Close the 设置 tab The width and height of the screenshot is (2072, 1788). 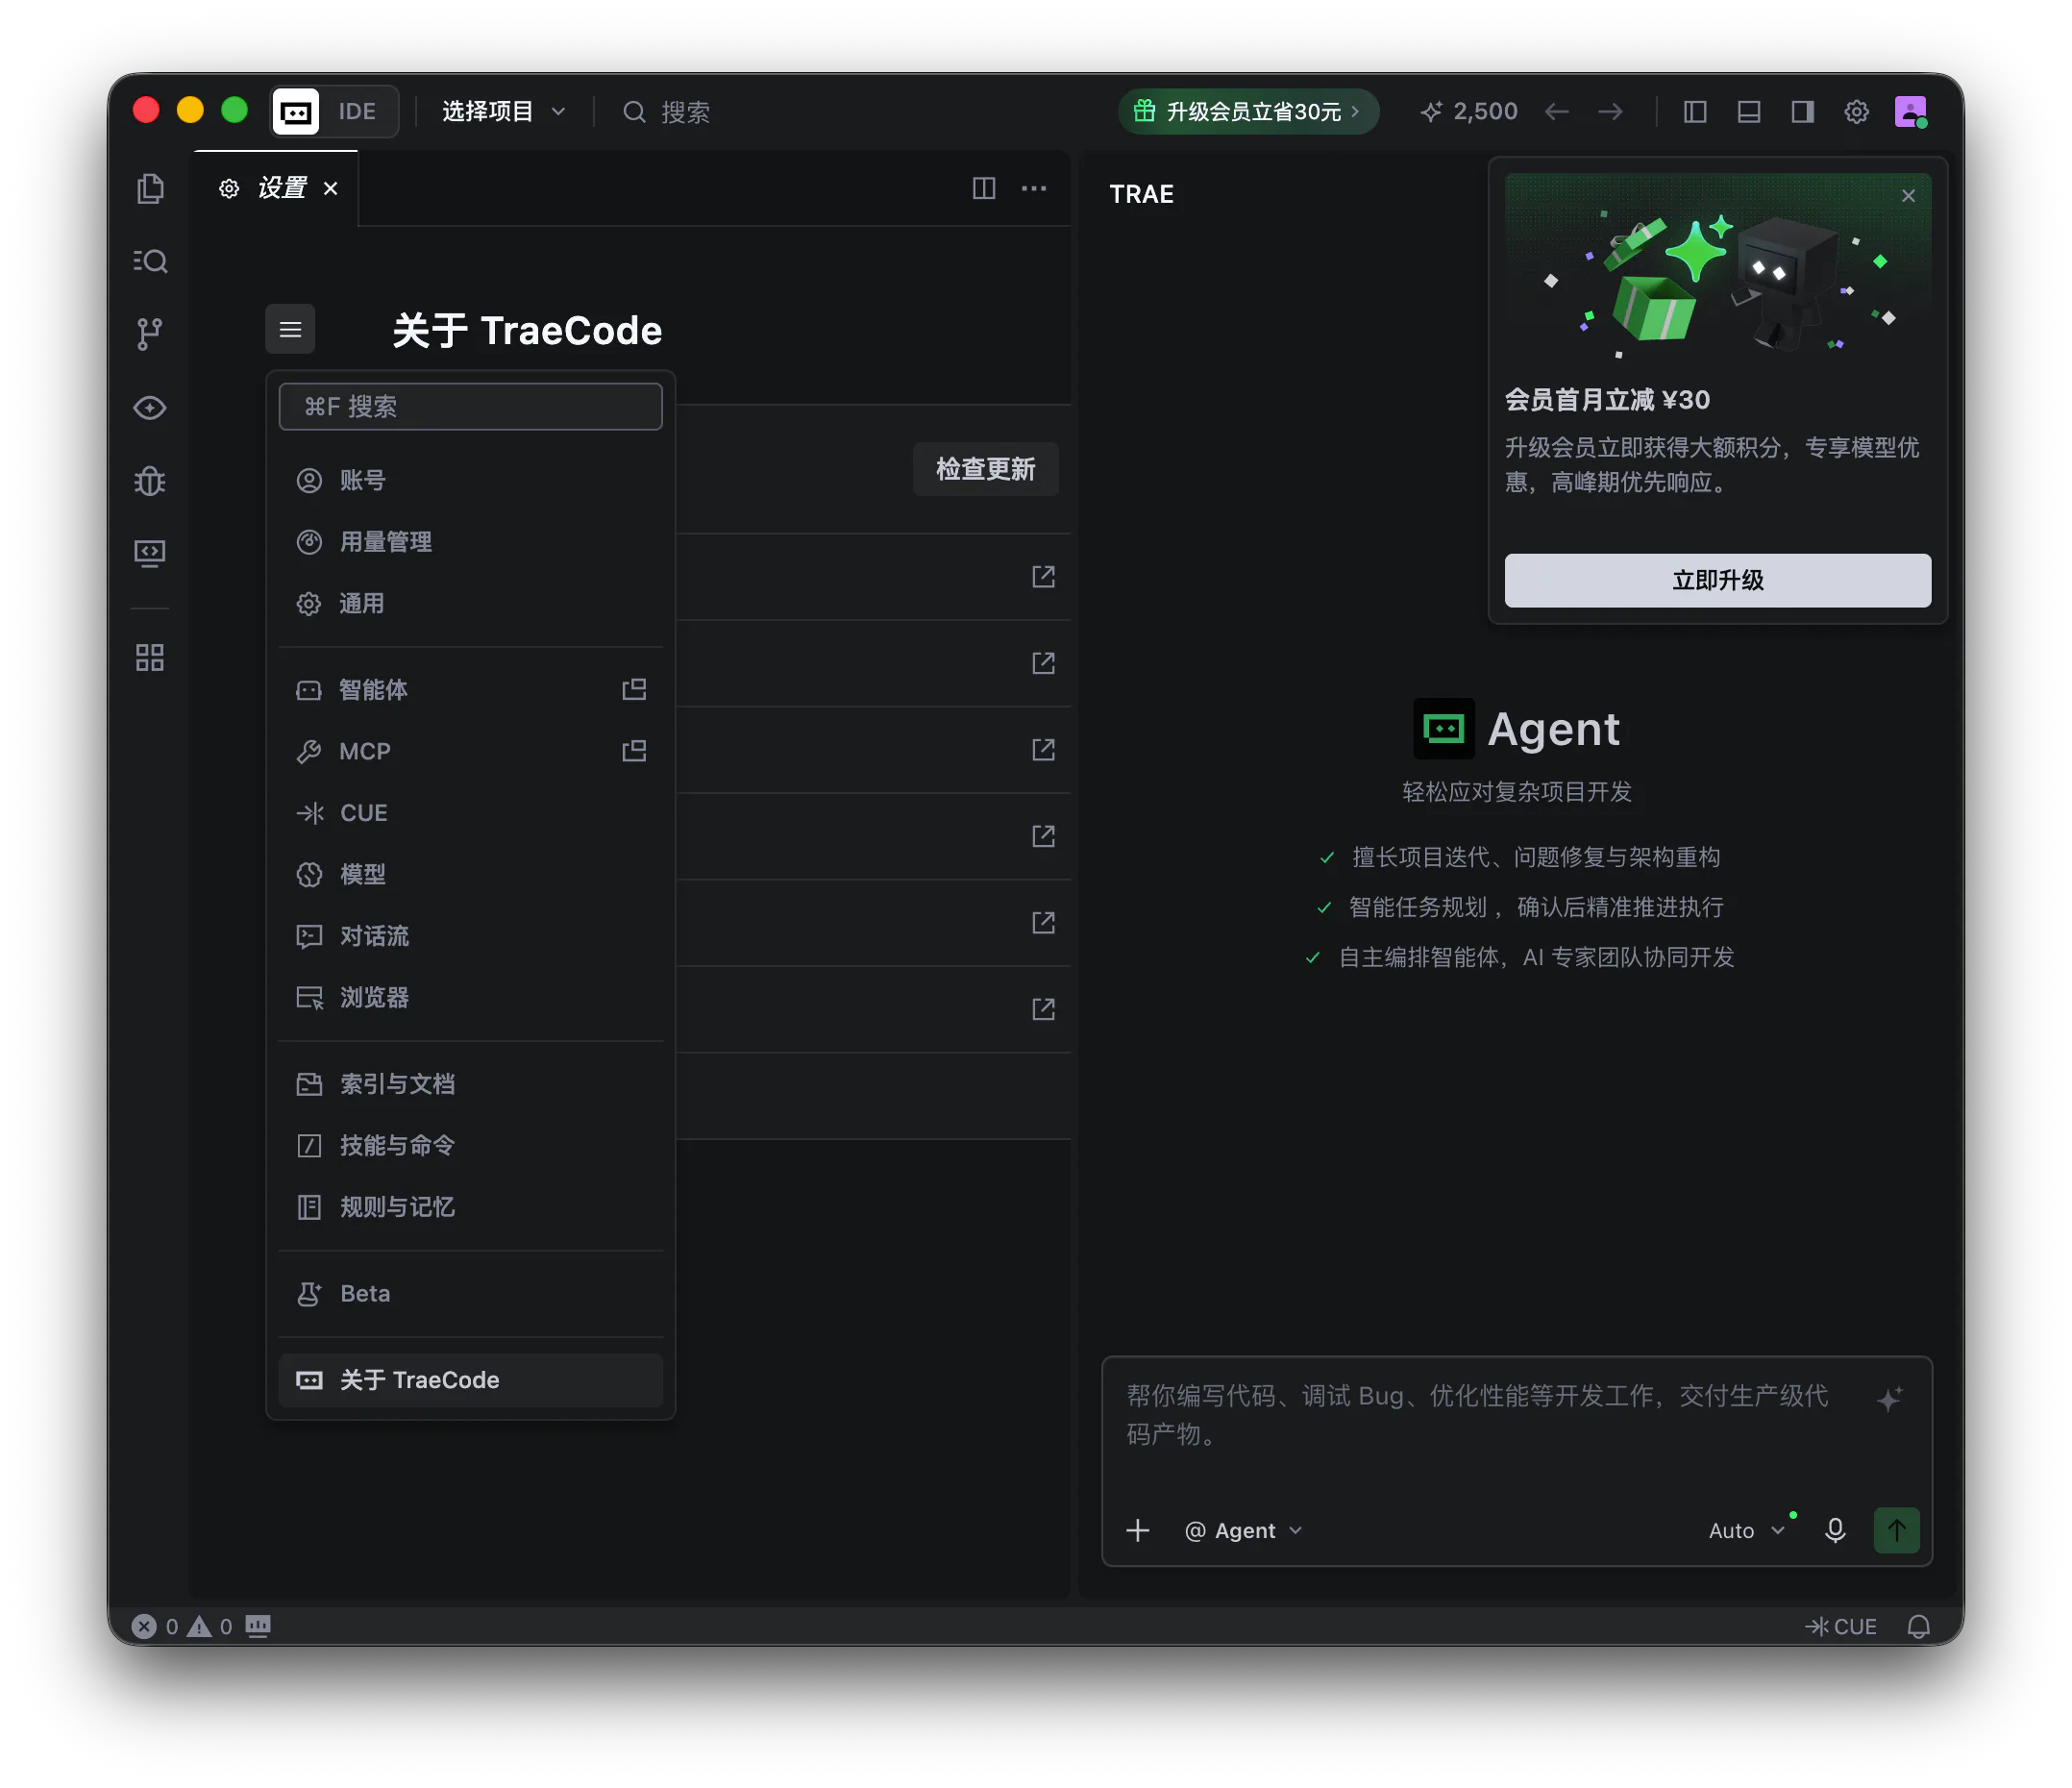331,188
